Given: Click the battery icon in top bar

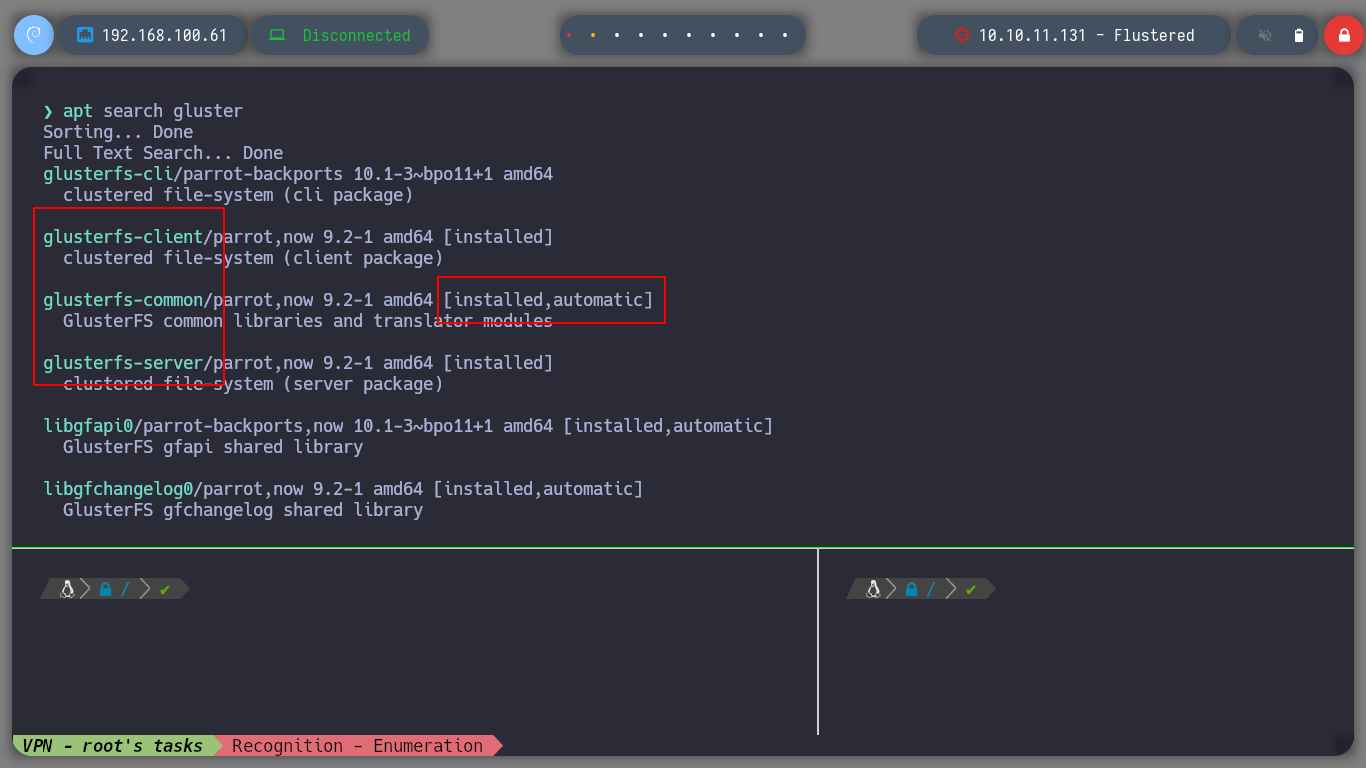Looking at the screenshot, I should tap(1299, 35).
